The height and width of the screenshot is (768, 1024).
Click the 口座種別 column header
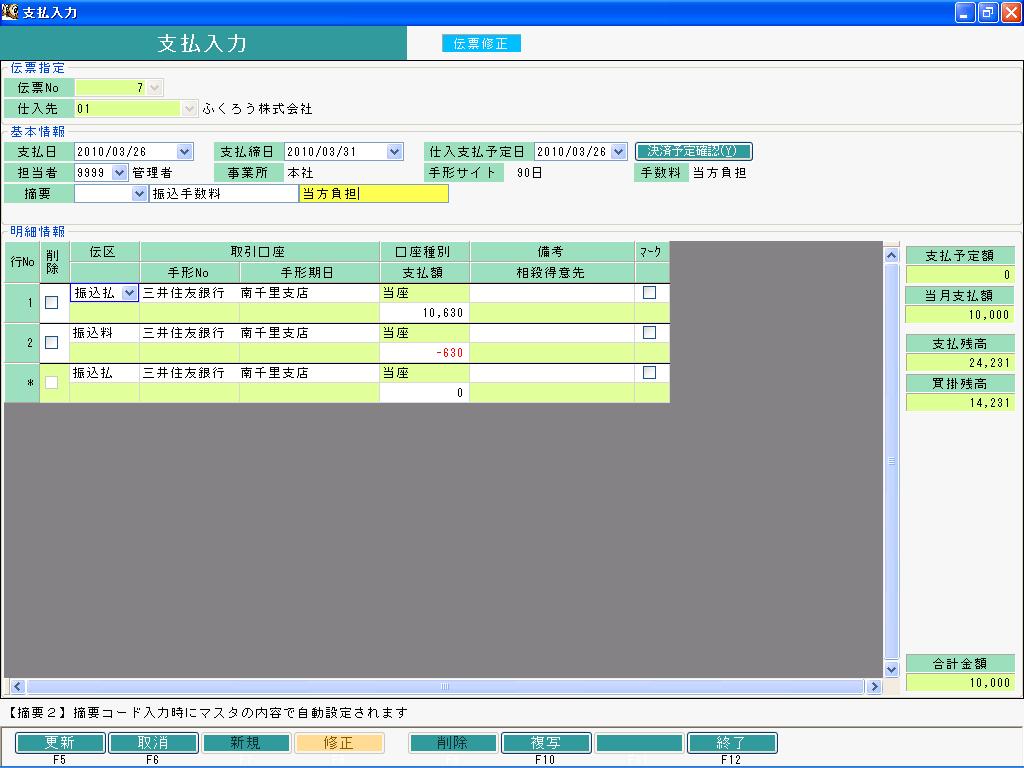pyautogui.click(x=424, y=251)
